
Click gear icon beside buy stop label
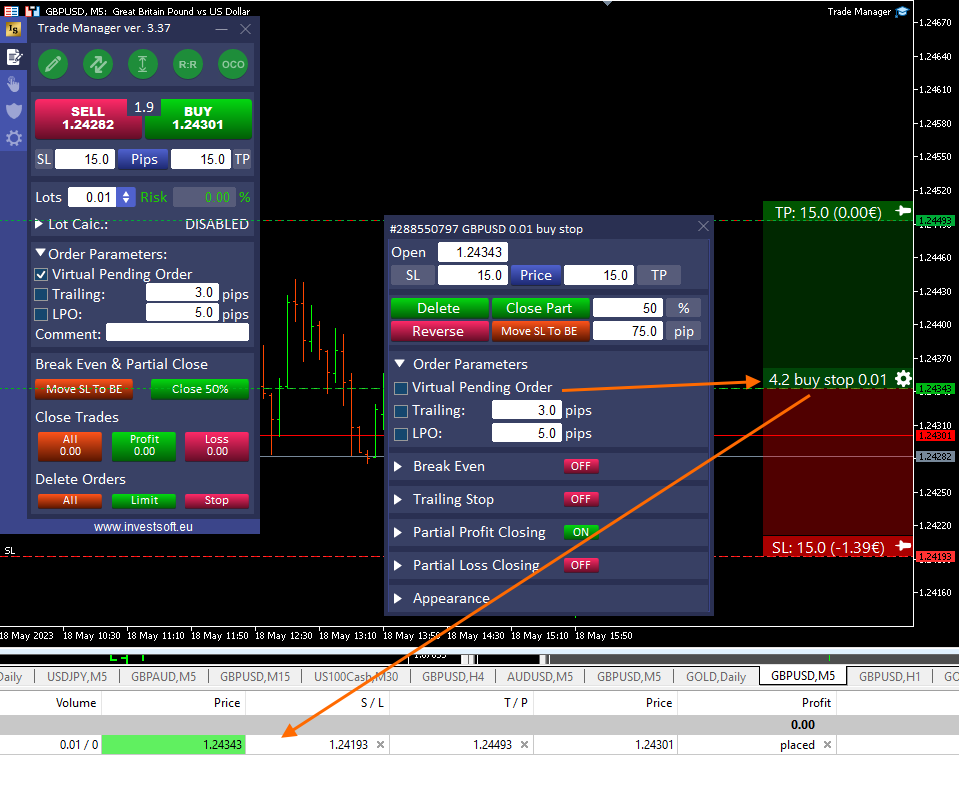[x=903, y=378]
